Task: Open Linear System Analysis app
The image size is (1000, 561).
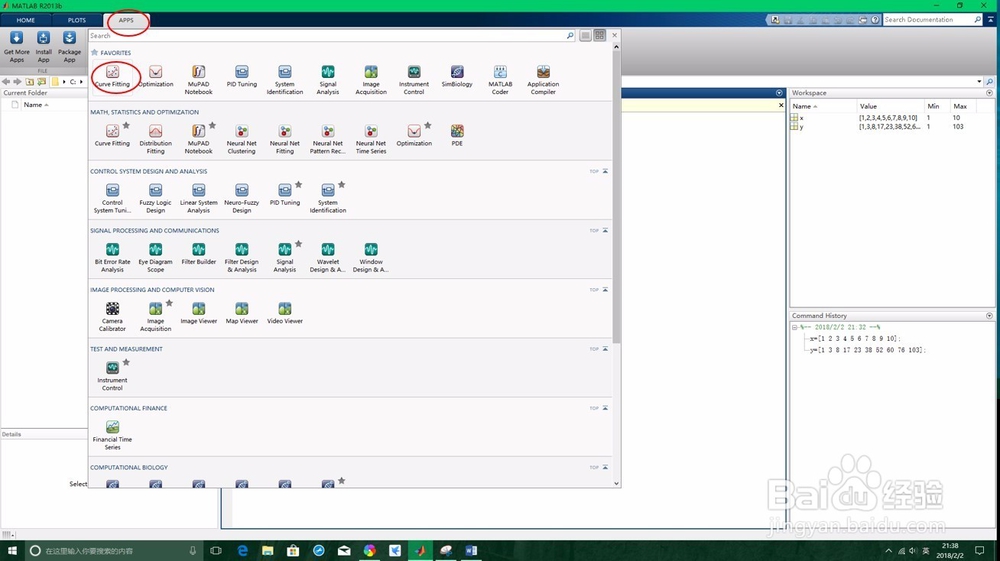Action: coord(198,198)
